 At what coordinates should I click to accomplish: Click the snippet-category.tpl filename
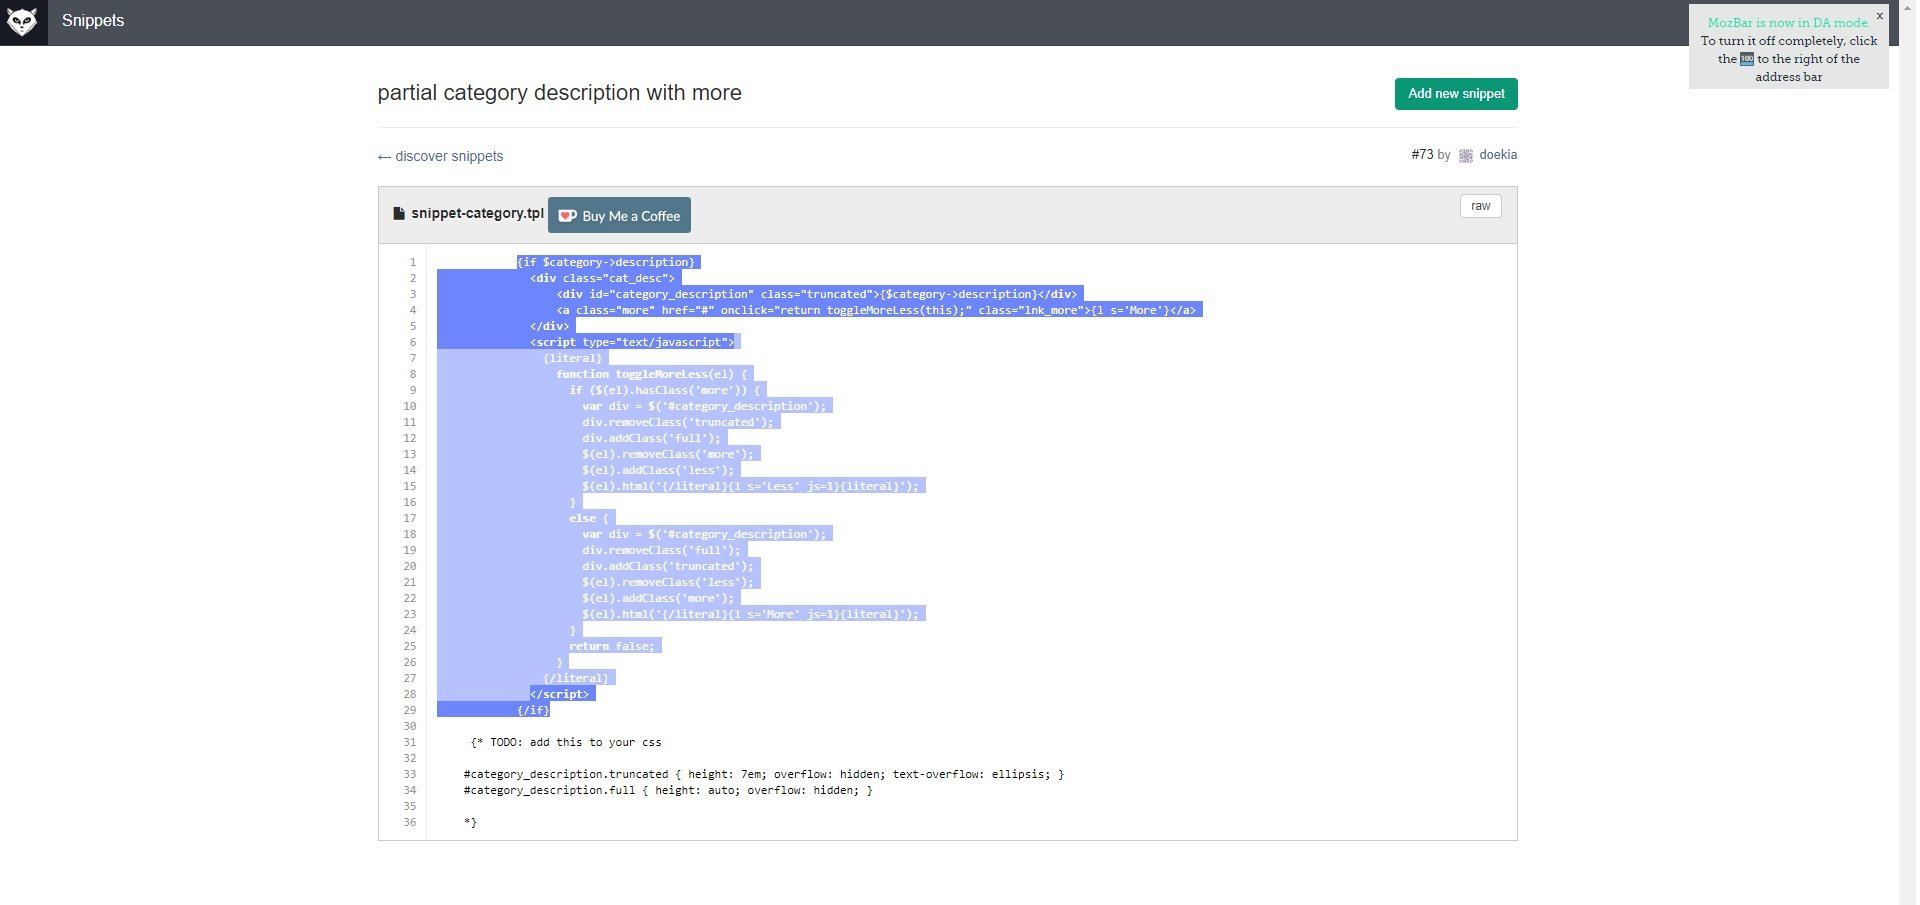tap(477, 214)
